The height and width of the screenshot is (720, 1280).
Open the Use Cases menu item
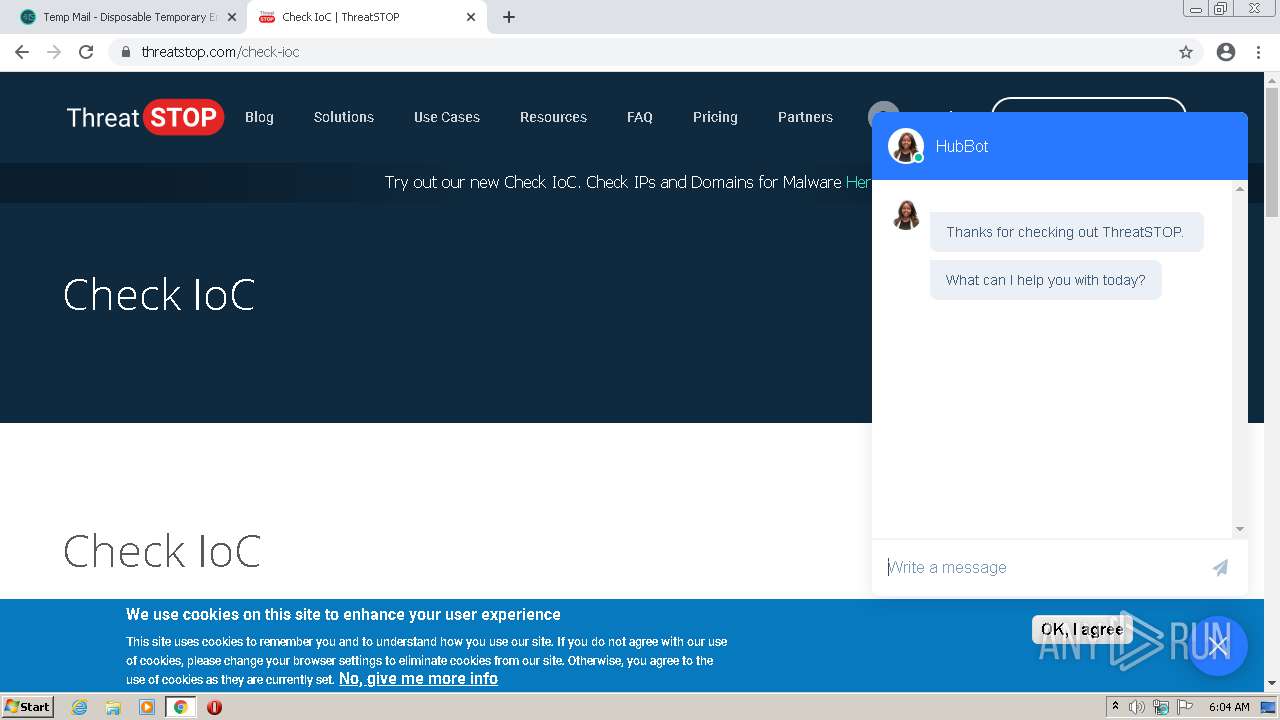[447, 117]
